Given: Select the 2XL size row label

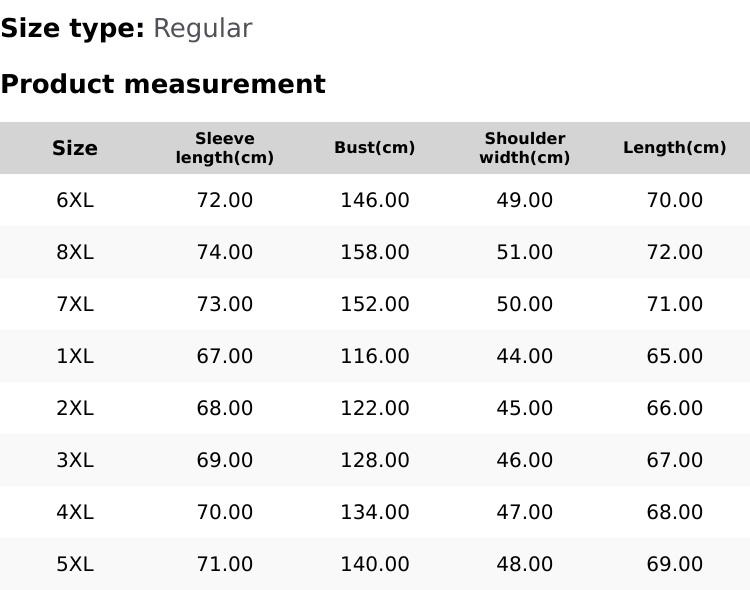Looking at the screenshot, I should click(x=75, y=408).
